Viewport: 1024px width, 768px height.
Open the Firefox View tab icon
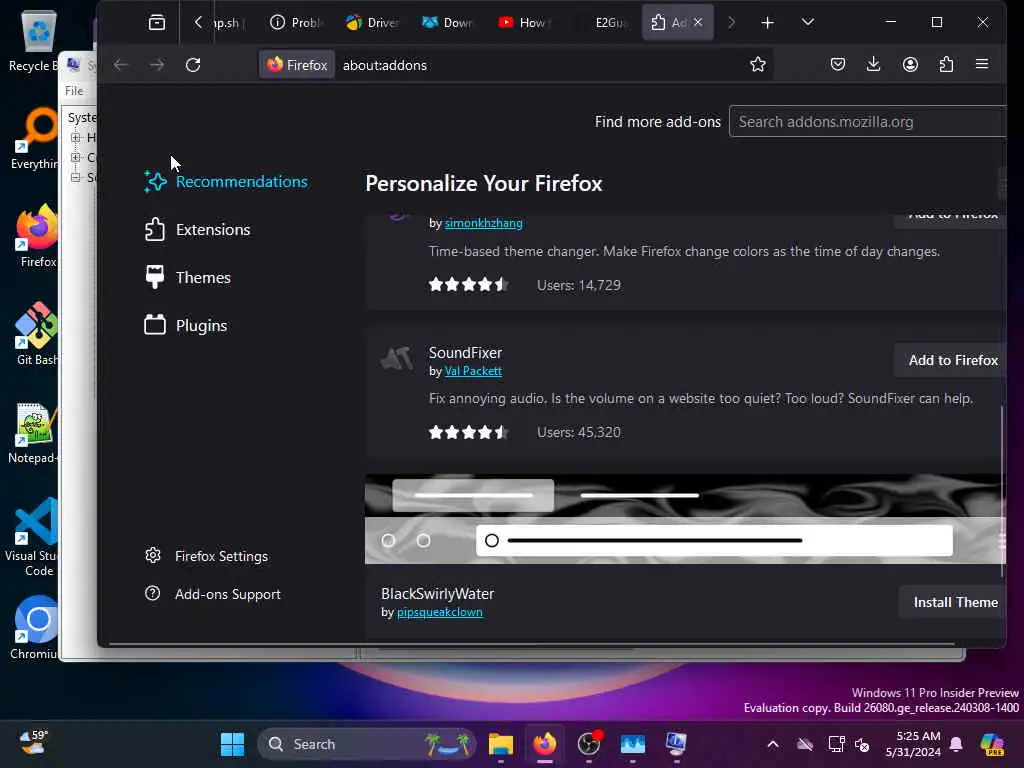(157, 23)
